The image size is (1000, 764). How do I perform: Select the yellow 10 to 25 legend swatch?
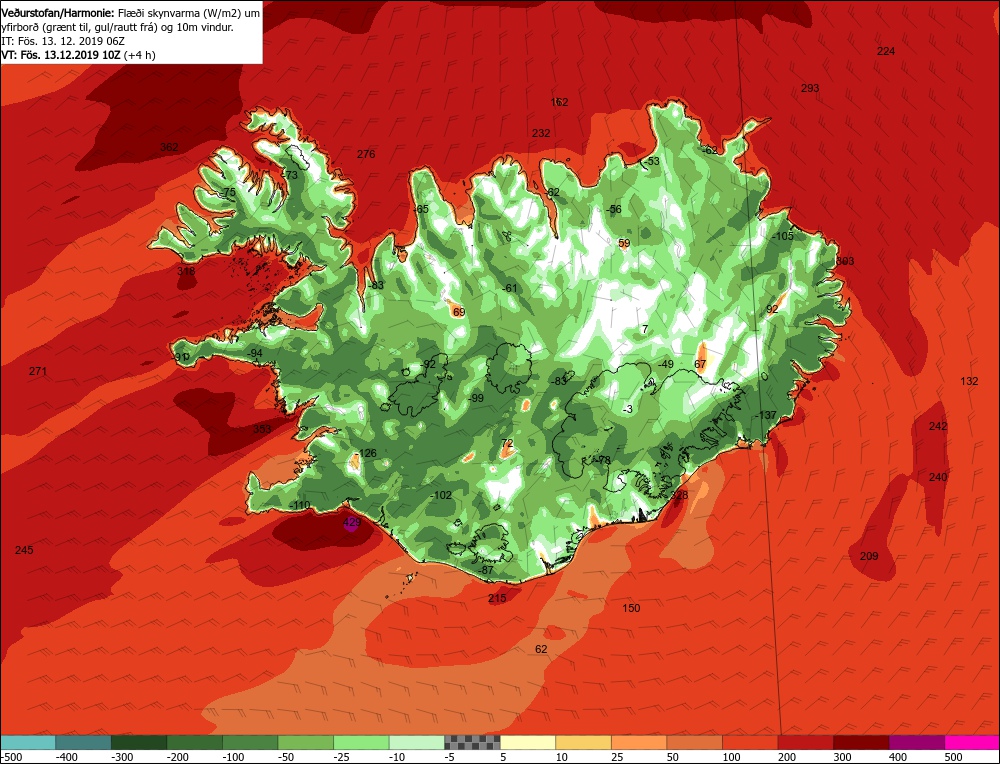(583, 743)
